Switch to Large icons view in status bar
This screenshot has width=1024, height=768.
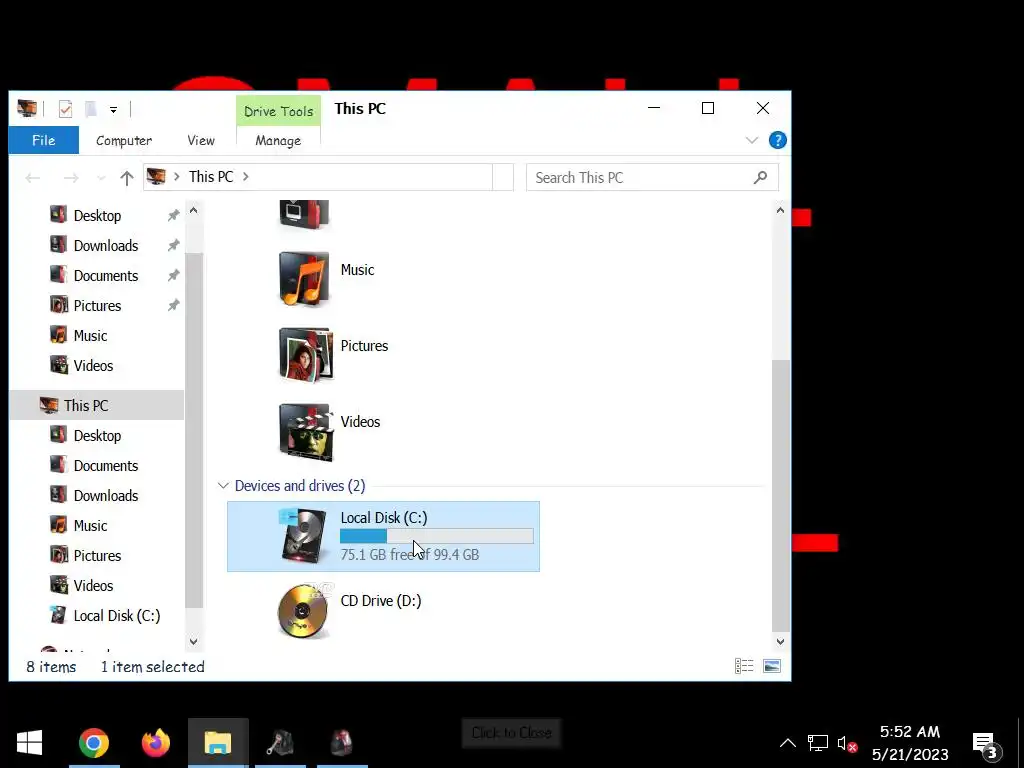(x=772, y=666)
